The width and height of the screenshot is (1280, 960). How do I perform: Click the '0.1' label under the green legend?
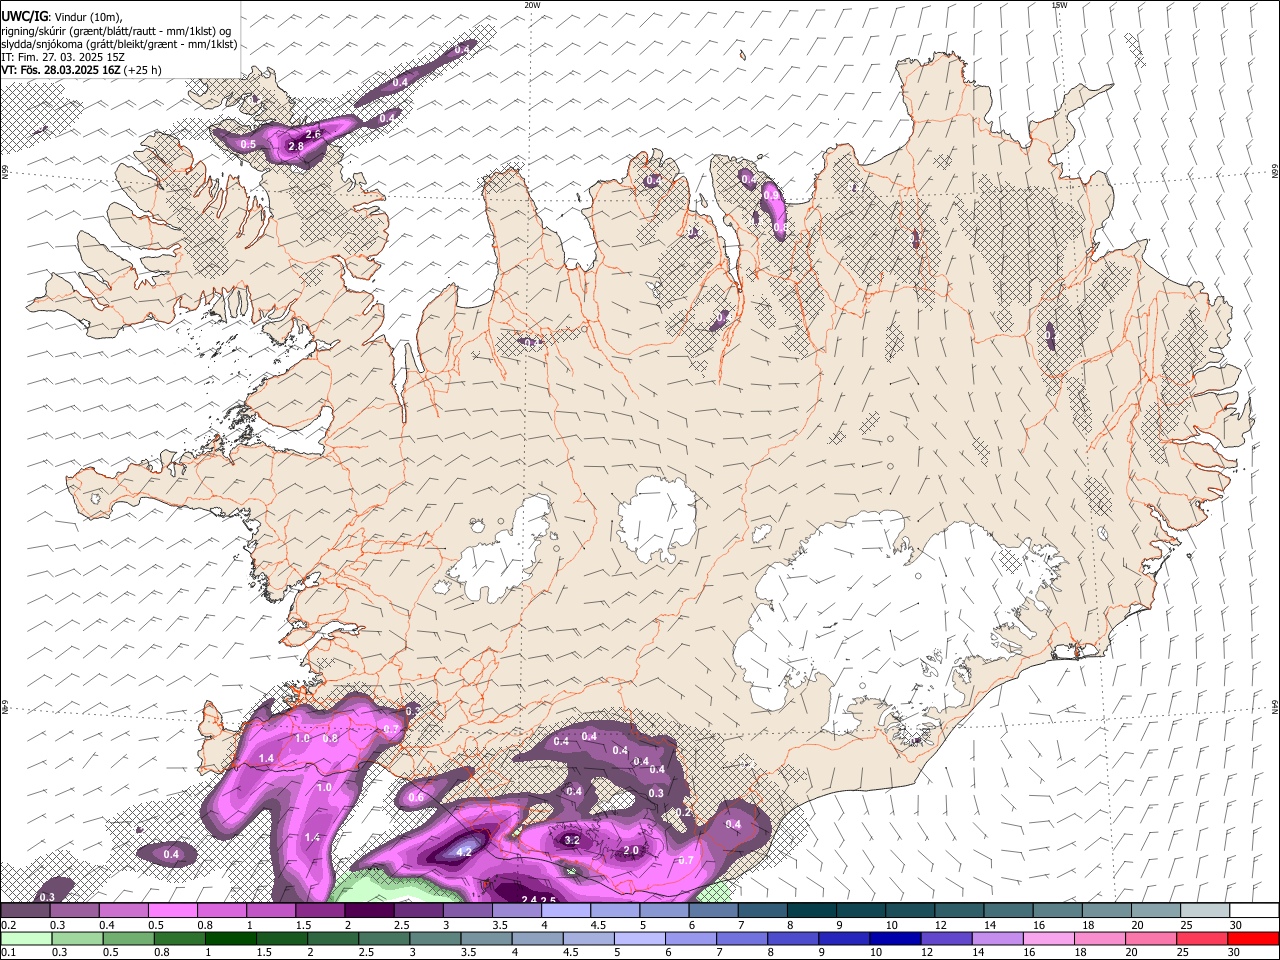[9, 952]
